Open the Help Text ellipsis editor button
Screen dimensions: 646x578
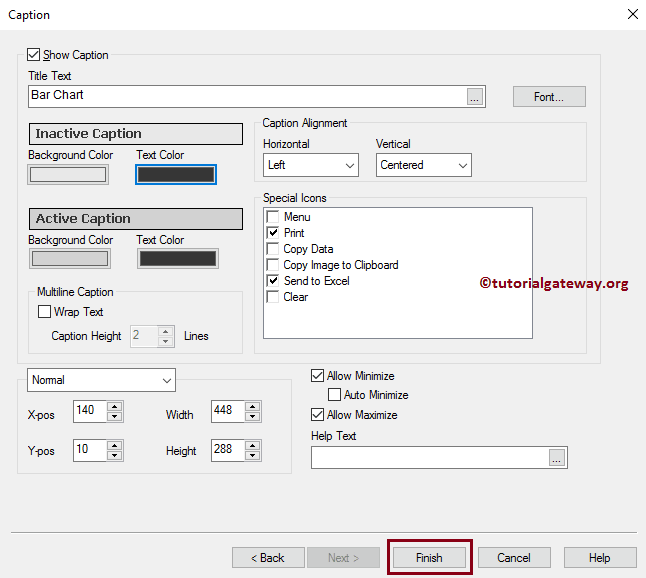tap(557, 457)
